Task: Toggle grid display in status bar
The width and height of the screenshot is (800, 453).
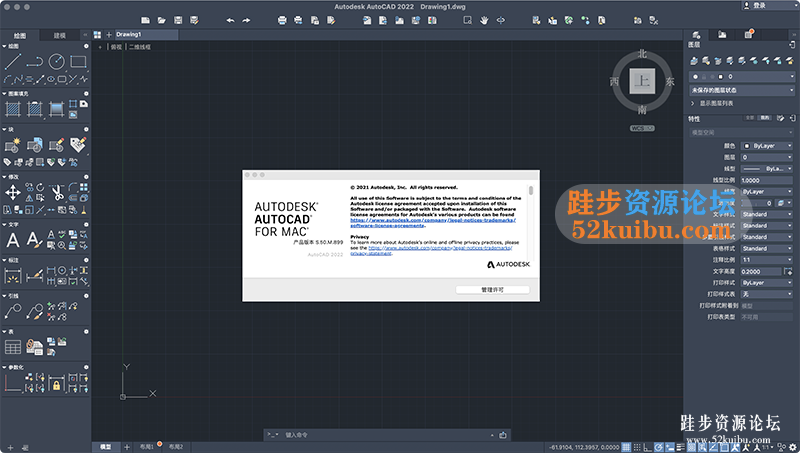Action: coord(626,447)
